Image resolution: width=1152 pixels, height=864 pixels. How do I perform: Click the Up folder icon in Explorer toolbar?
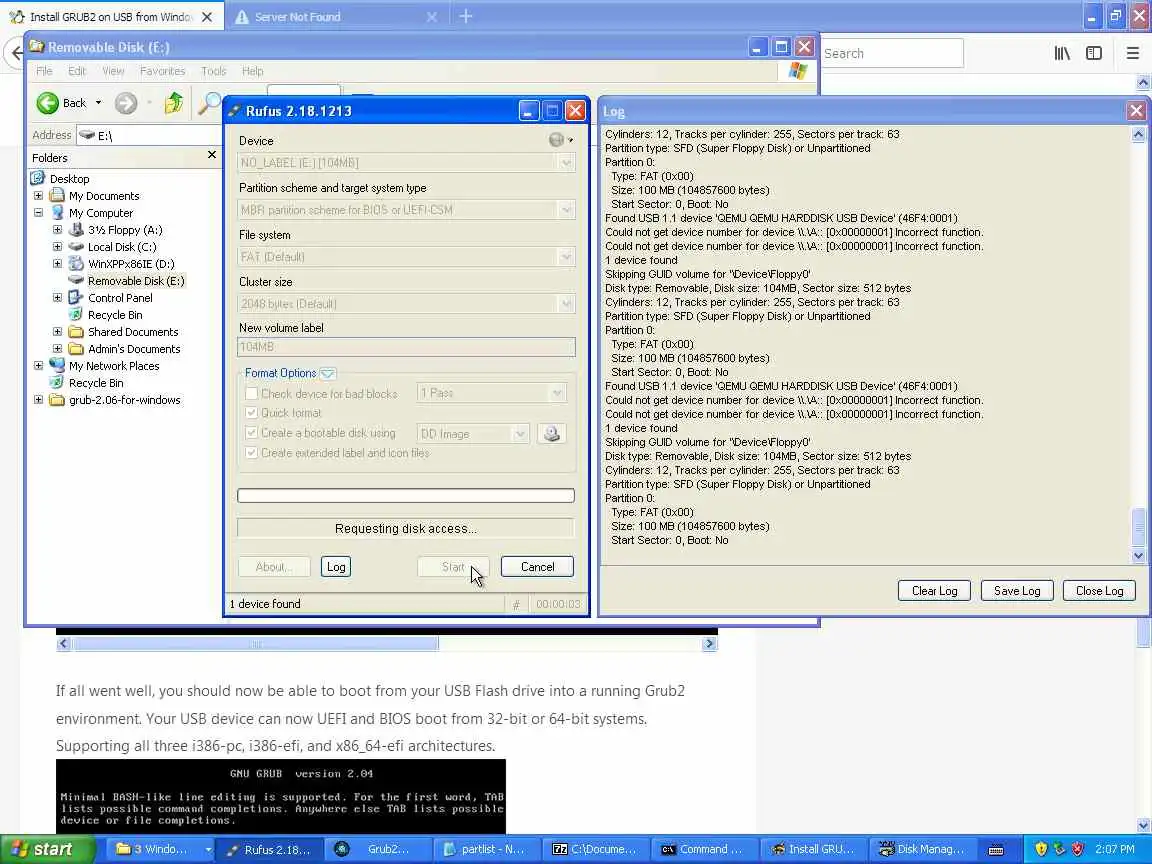174,103
